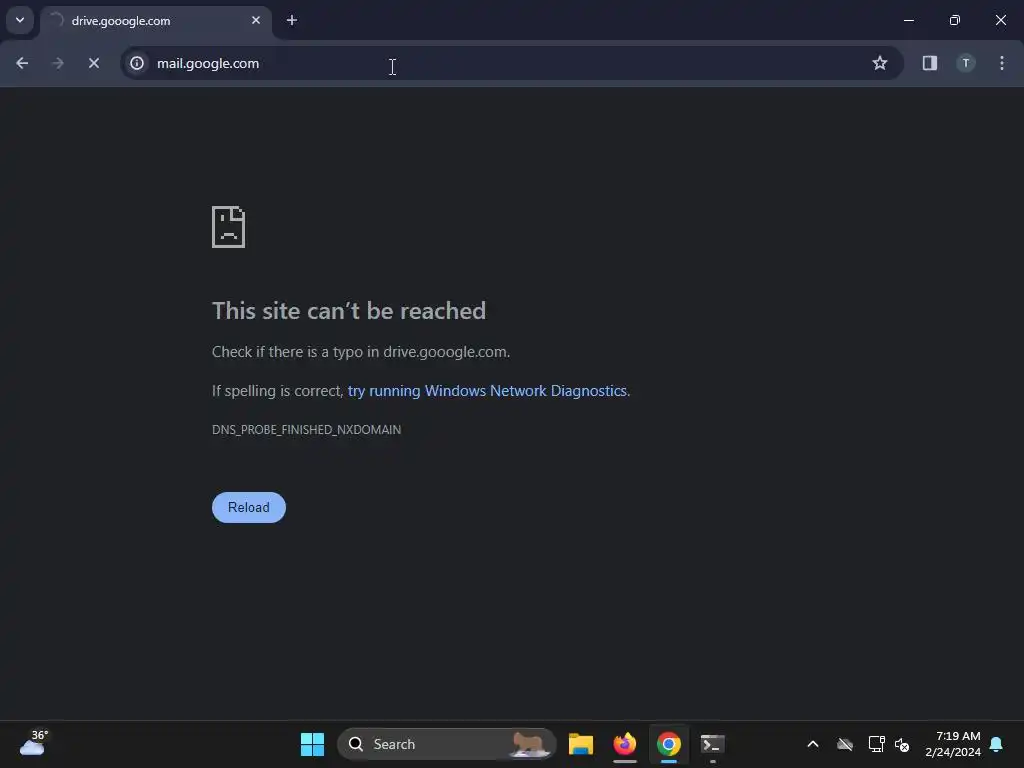Click the mail.google.com address bar
1024x768 pixels.
coord(513,63)
